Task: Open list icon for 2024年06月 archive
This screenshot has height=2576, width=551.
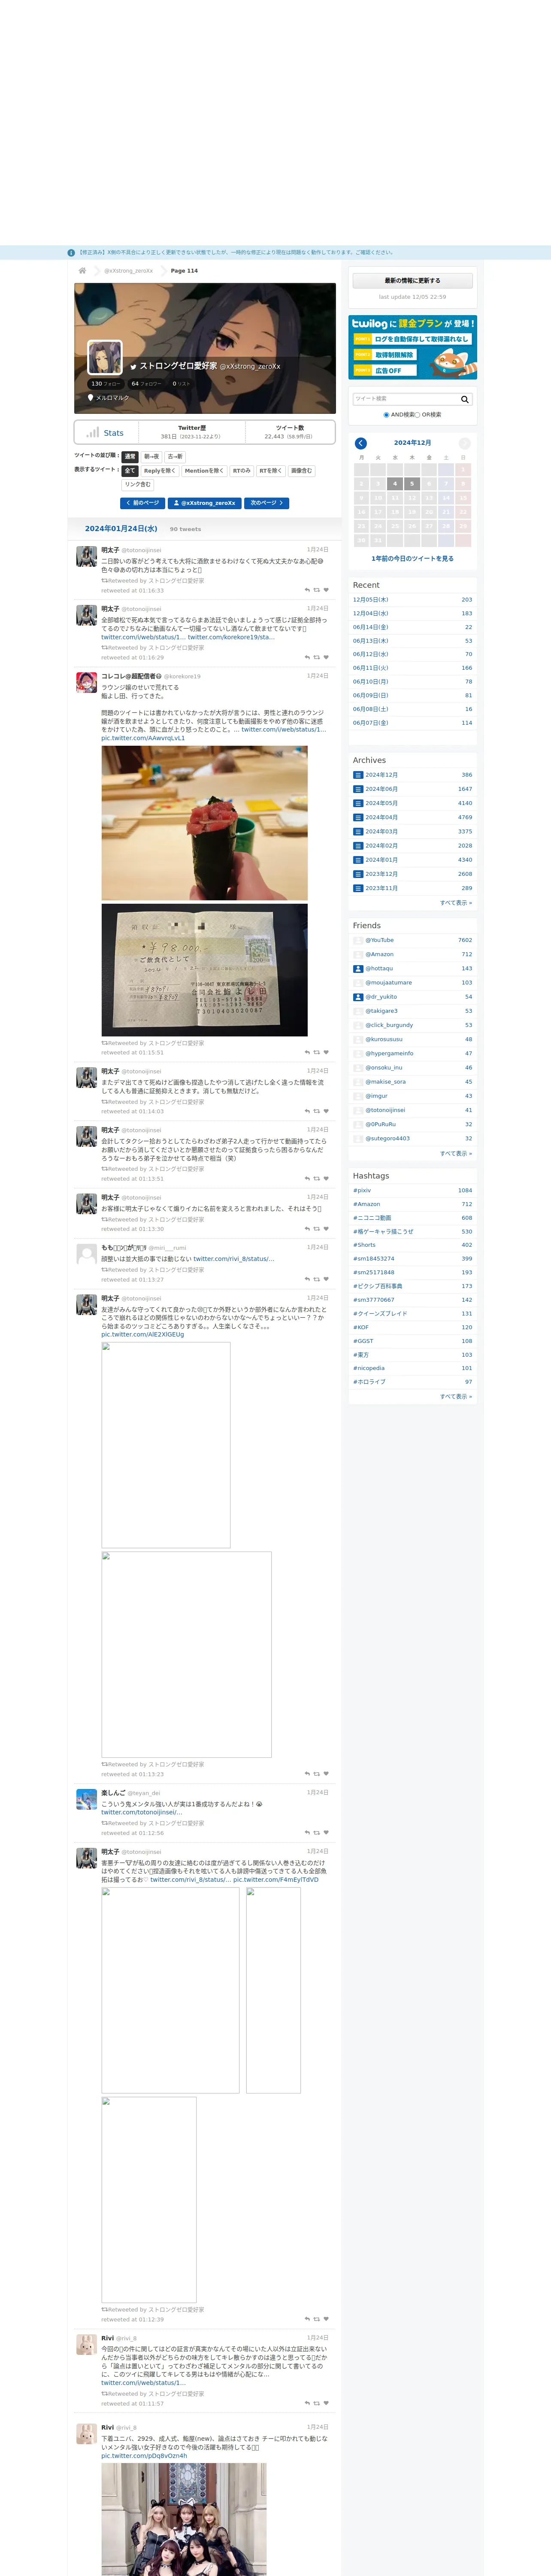Action: tap(358, 789)
